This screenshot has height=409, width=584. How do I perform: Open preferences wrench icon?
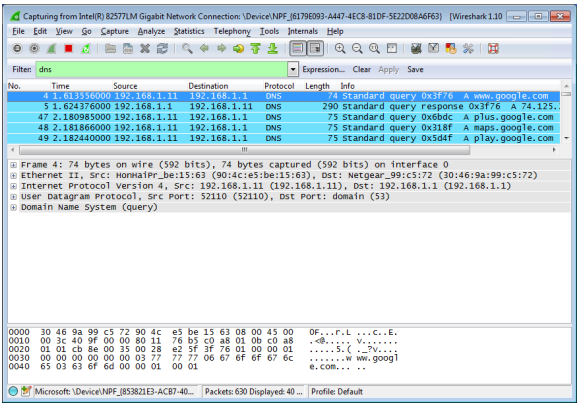pyautogui.click(x=468, y=49)
